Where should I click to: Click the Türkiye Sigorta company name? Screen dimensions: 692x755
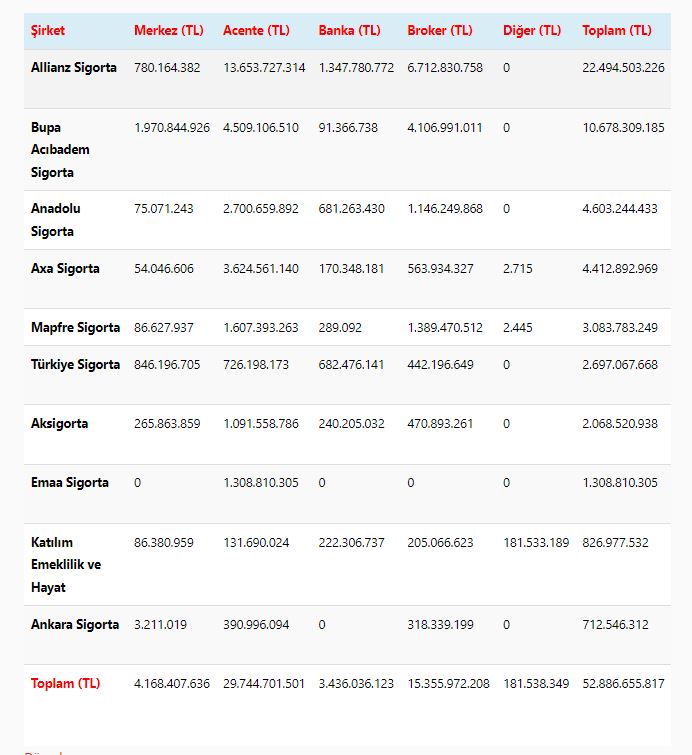(x=75, y=365)
